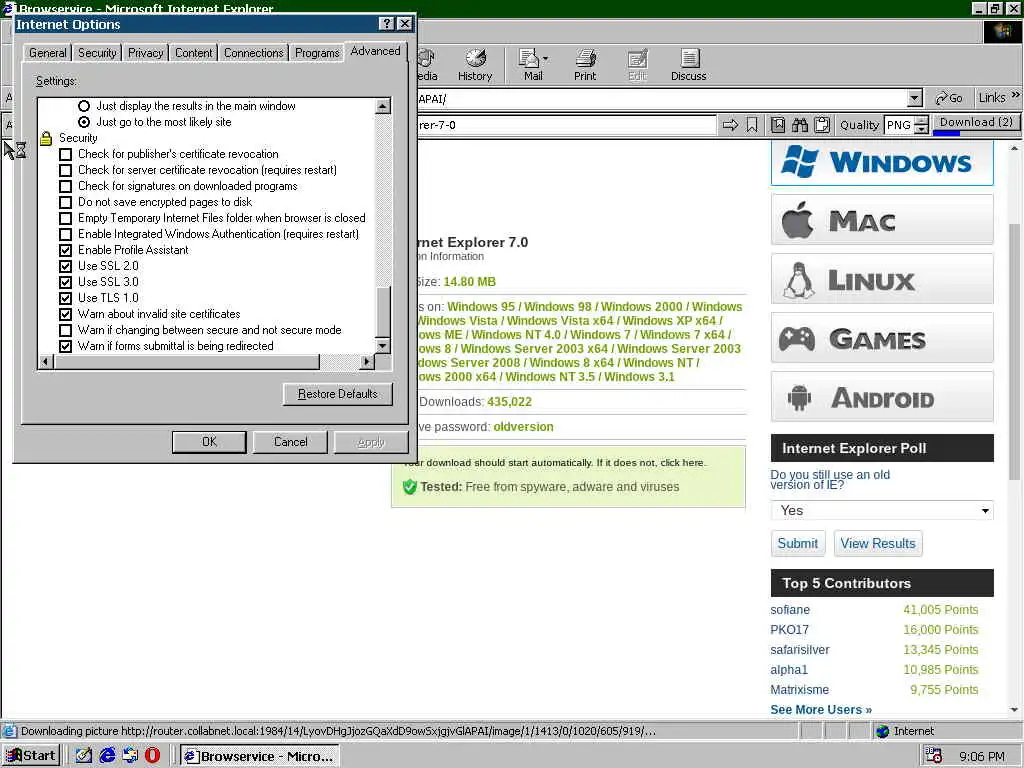Click the help question mark in Internet Options
Screen dimensions: 1024x768
pyautogui.click(x=387, y=24)
